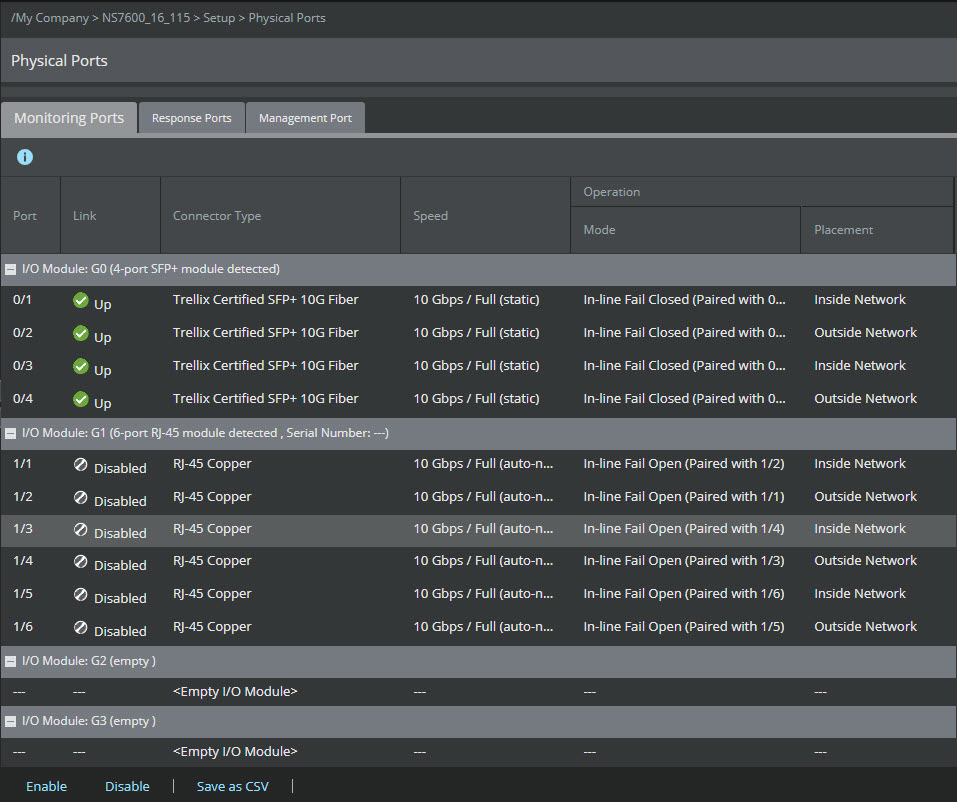Click "In-line Fail Open (Paired with 1/2)" mode cell
Screen dimensions: 957x802
684,464
